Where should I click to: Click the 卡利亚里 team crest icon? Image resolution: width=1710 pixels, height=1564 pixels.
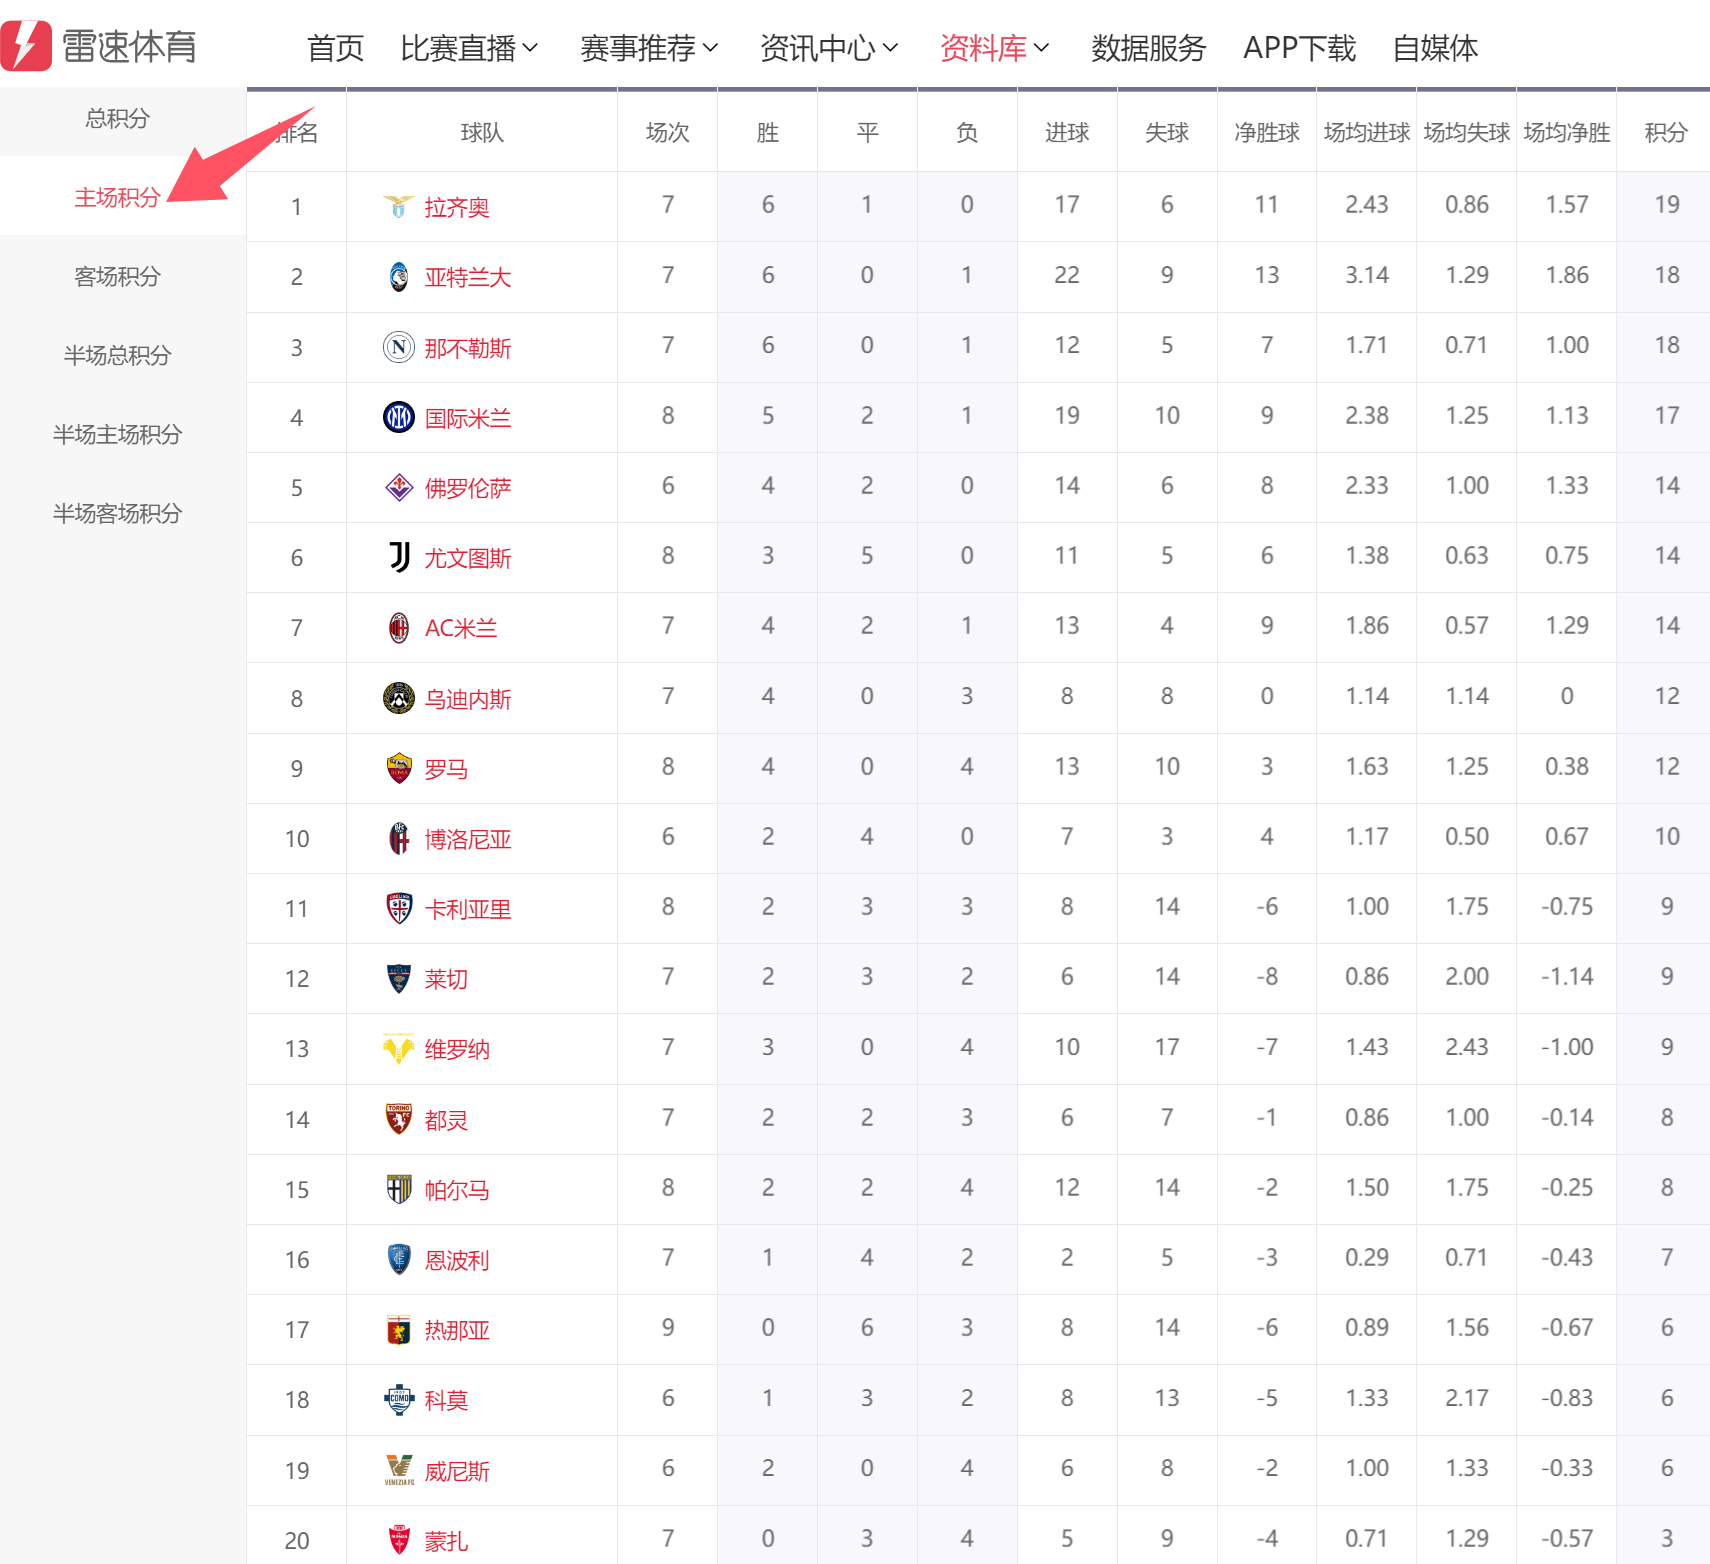pos(399,908)
